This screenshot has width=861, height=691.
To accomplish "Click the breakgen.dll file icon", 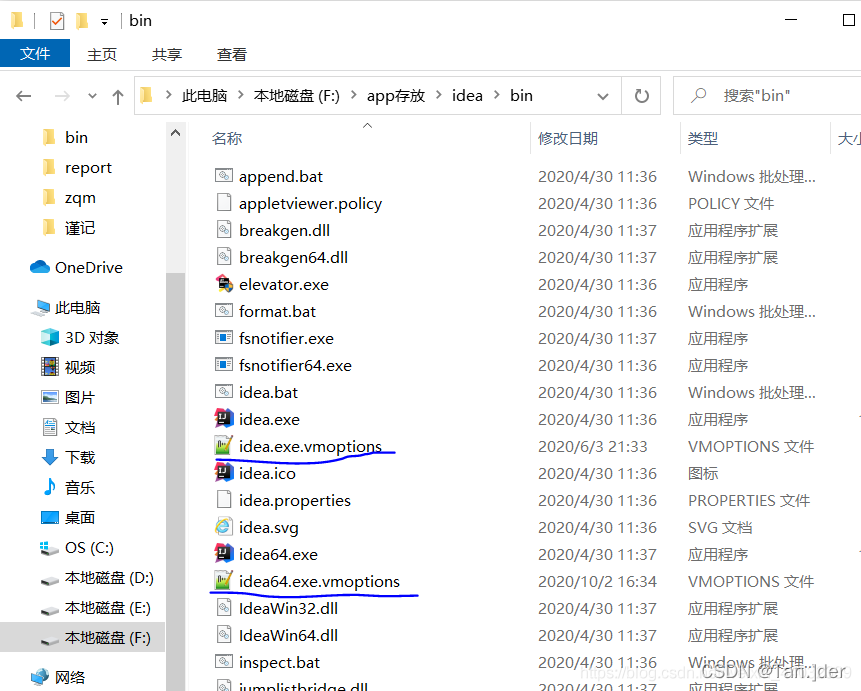I will pos(223,230).
